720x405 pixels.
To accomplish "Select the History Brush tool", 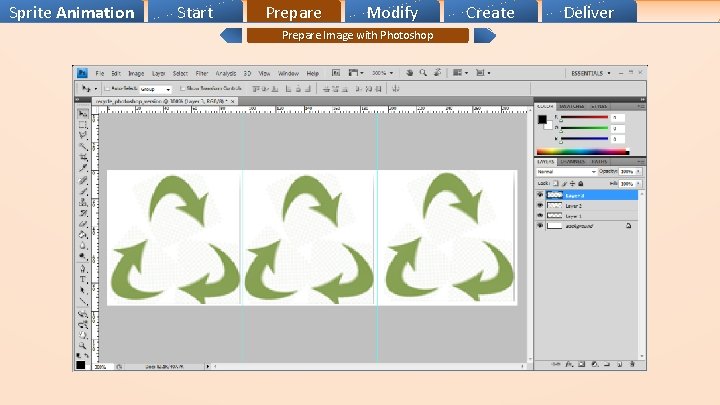I will click(x=83, y=214).
